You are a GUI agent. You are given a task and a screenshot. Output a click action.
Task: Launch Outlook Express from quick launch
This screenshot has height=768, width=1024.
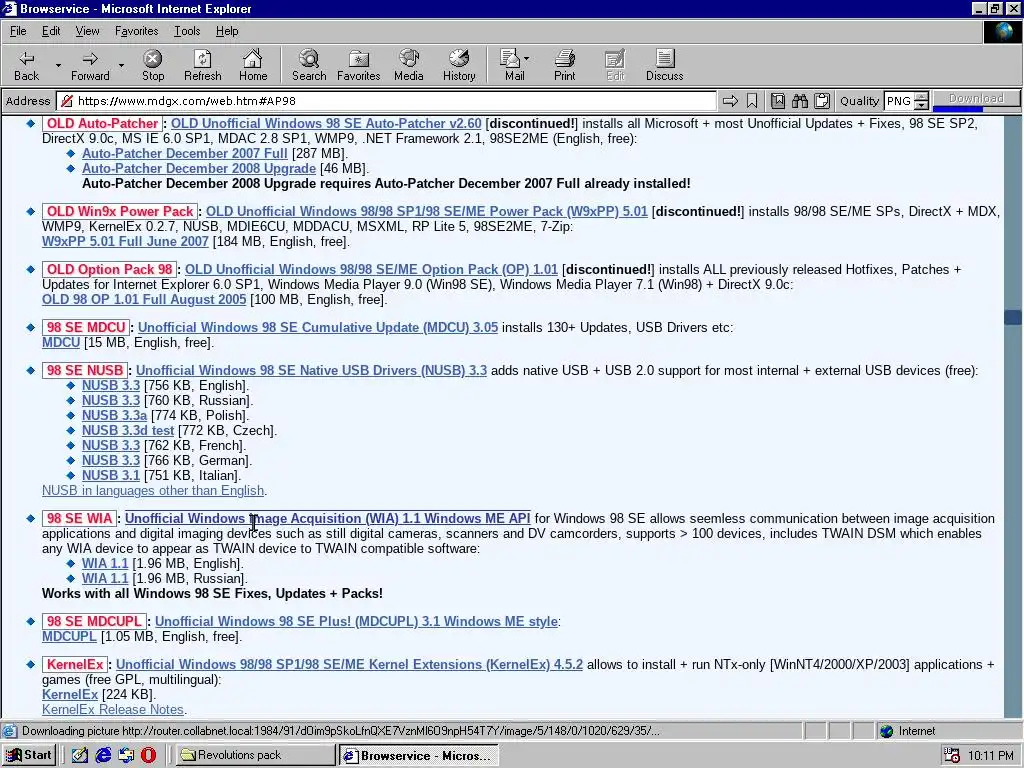(x=126, y=756)
